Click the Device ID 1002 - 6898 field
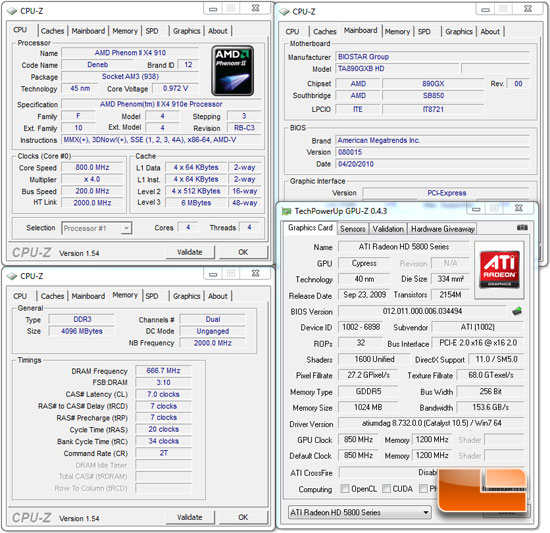The image size is (550, 533). pos(361,327)
